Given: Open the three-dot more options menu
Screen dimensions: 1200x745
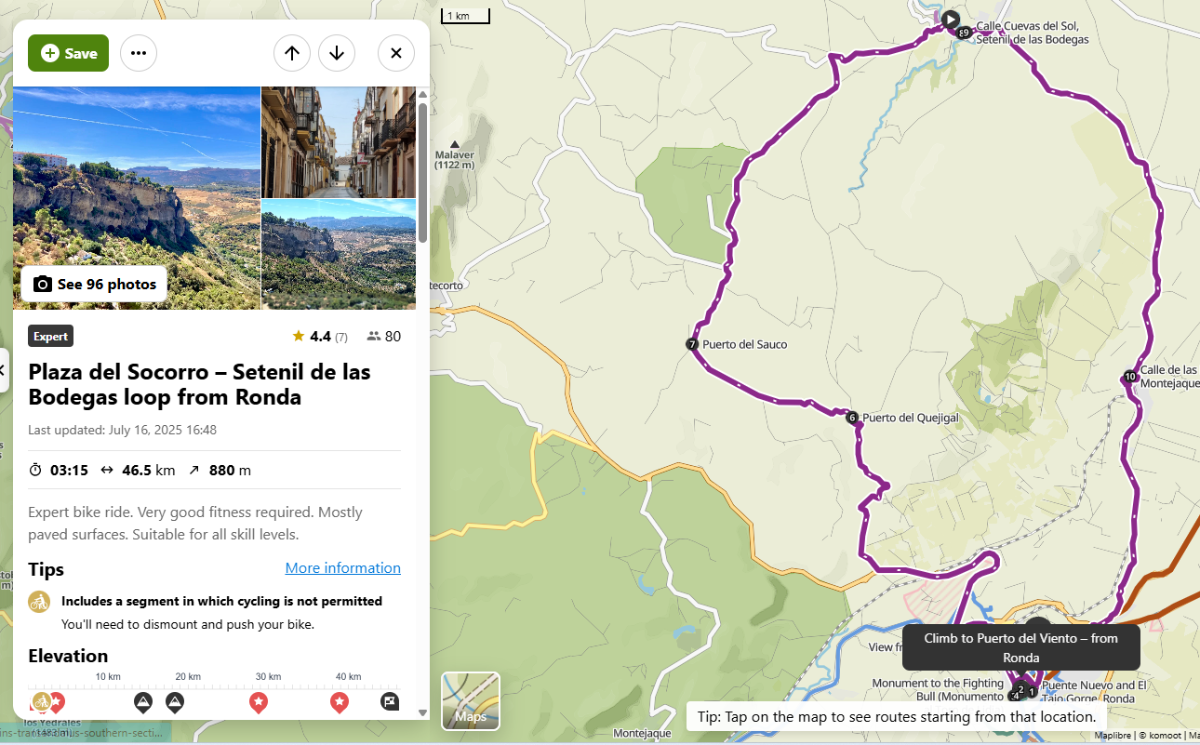Looking at the screenshot, I should click(138, 53).
